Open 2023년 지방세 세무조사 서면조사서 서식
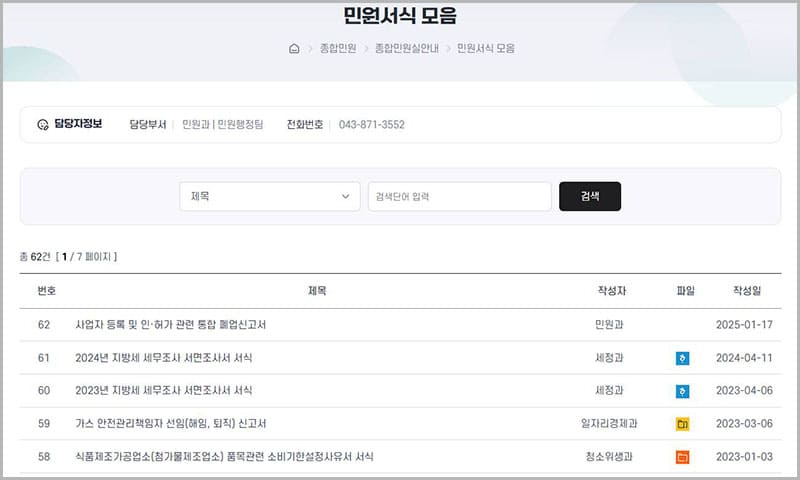Screen dimensions: 800x480 [x=164, y=391]
